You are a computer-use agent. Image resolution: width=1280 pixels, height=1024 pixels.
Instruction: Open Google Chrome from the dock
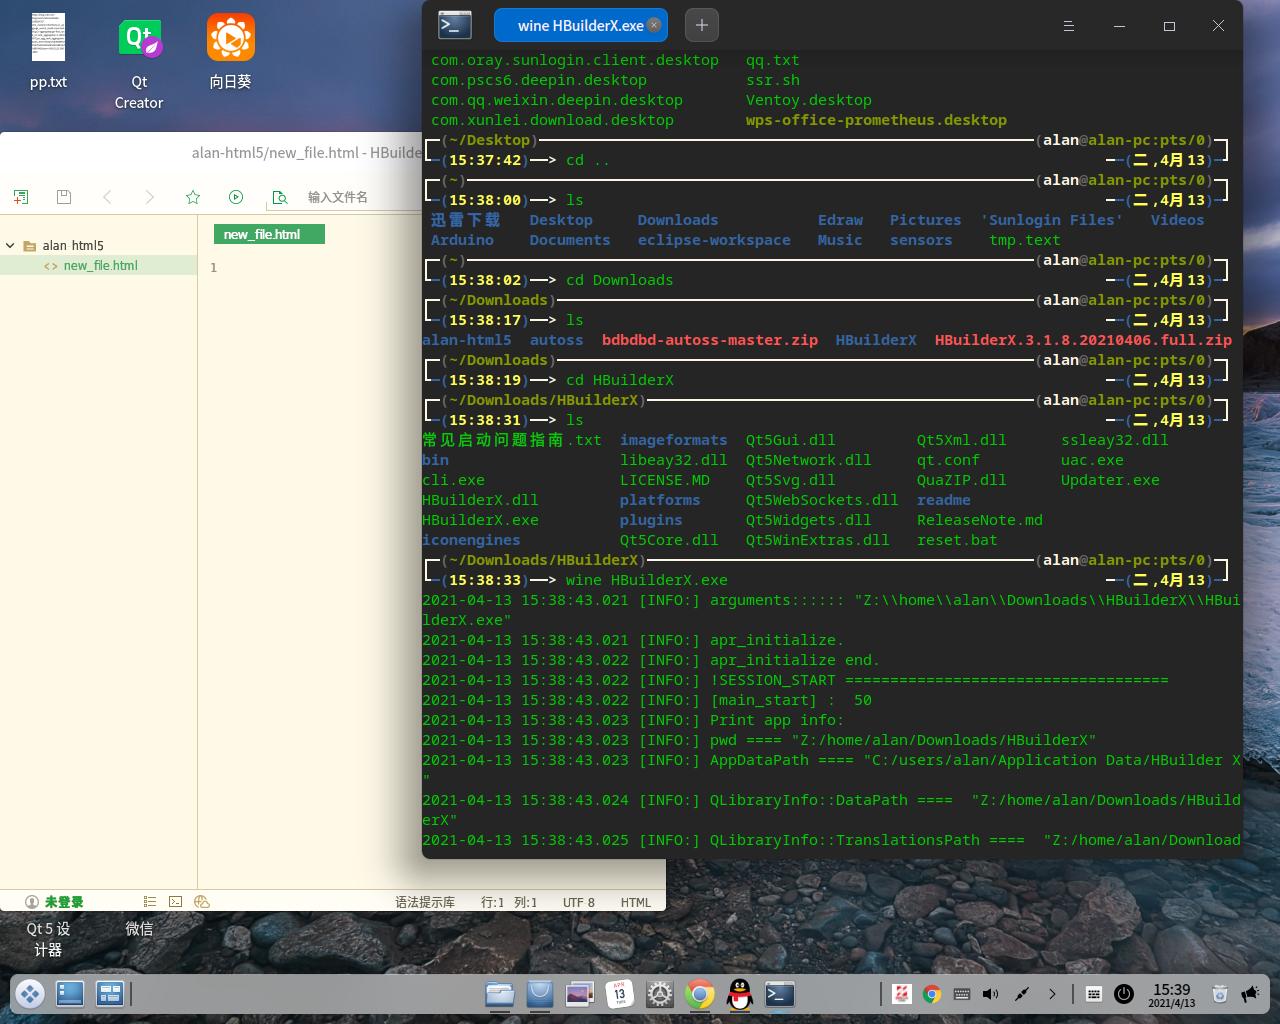[x=700, y=994]
